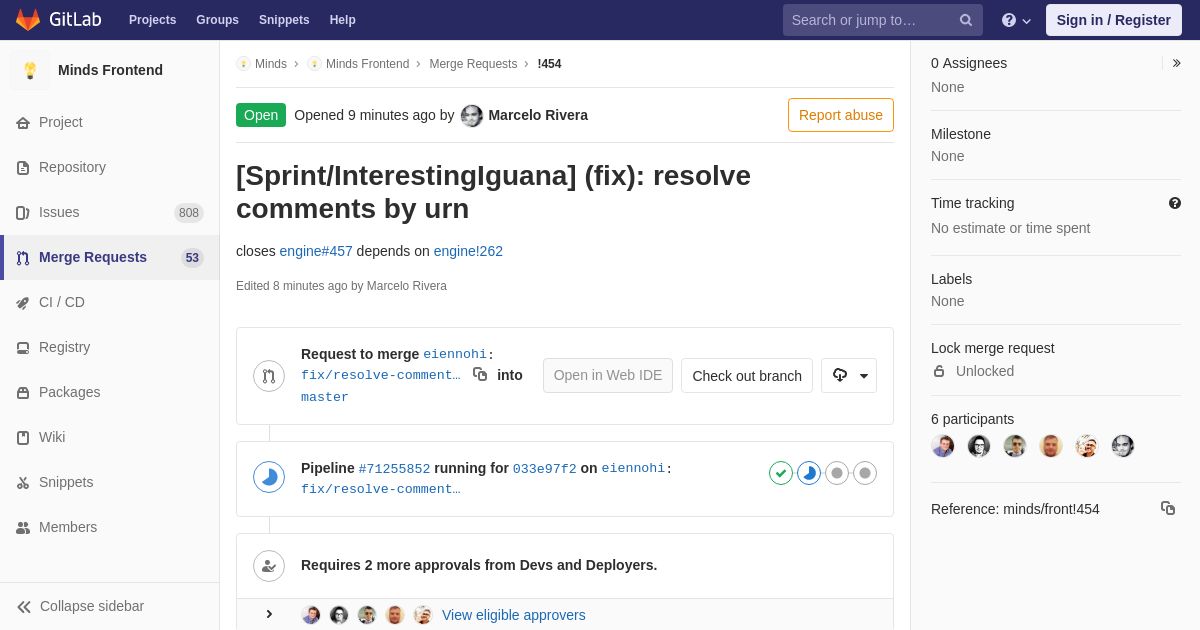Click the Check out branch button
The height and width of the screenshot is (630, 1200).
tap(747, 375)
